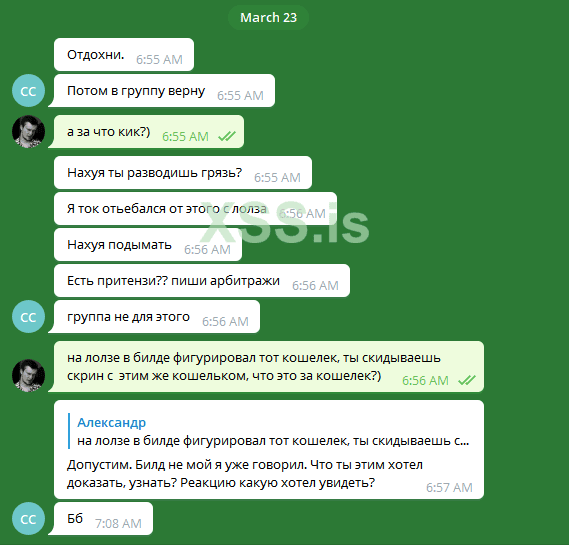Select 'Нахуя ты разводишь грязь?' message bubble
The image size is (569, 546).
click(183, 173)
